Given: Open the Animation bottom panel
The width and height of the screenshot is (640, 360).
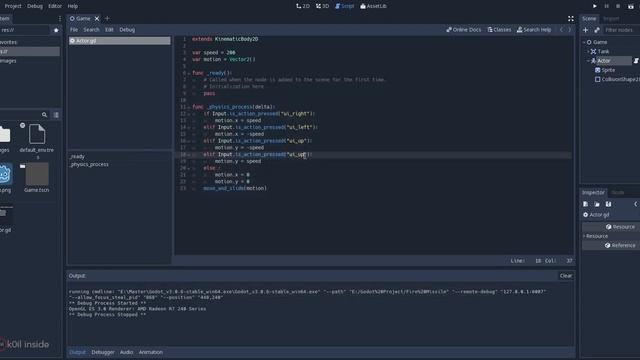Looking at the screenshot, I should 151,352.
